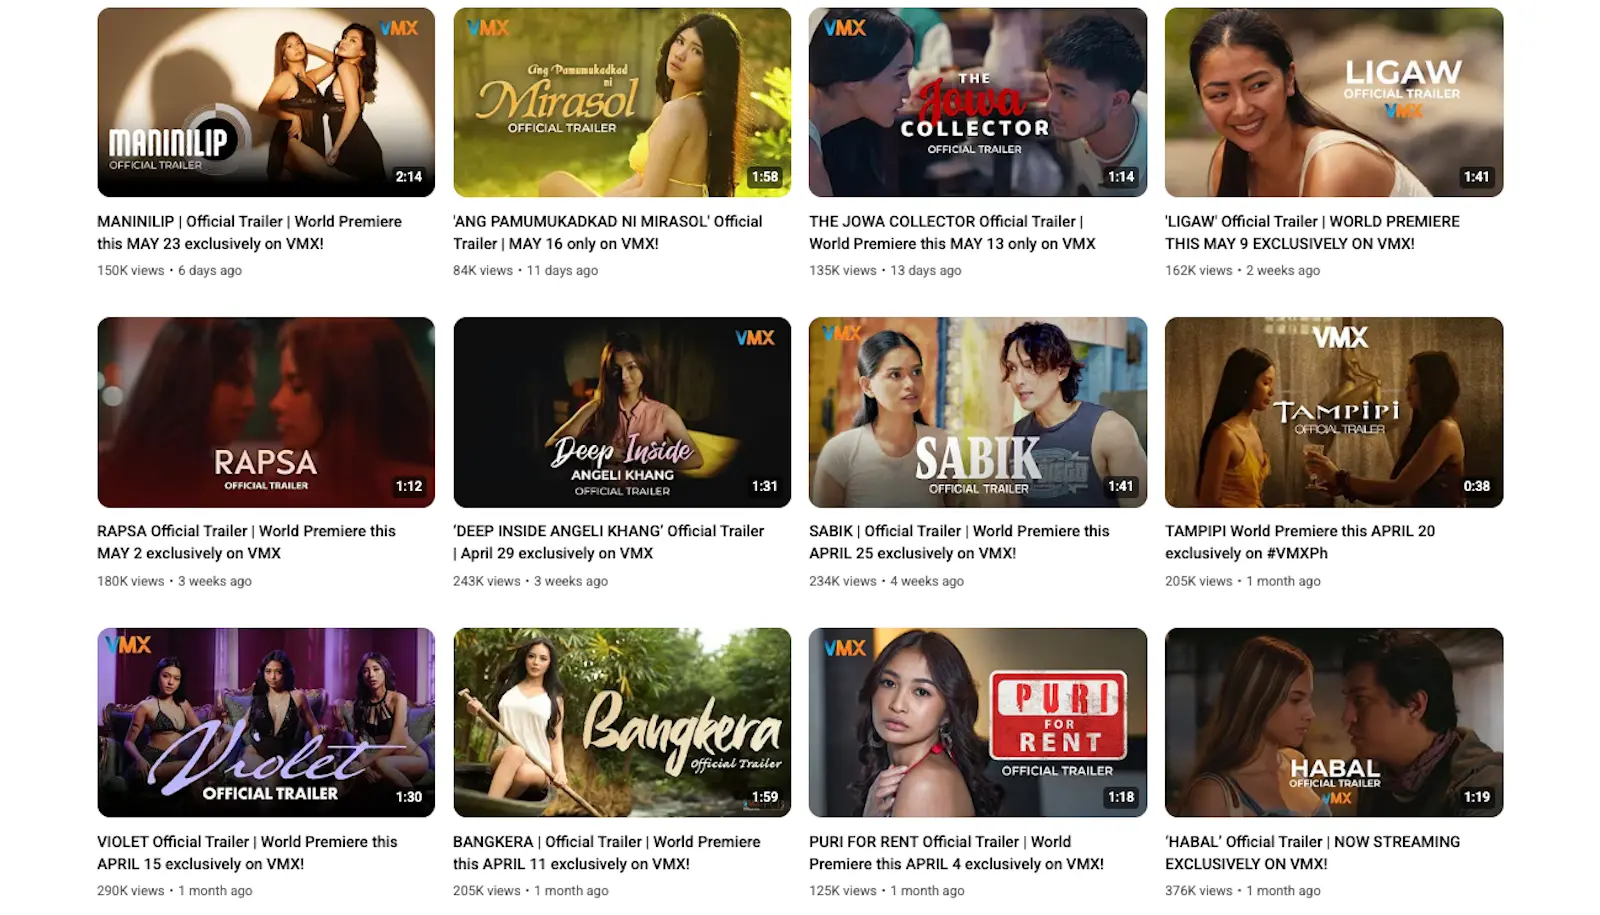Click the BANGKERA Official Trailer title link
Image resolution: width=1600 pixels, height=915 pixels.
click(606, 852)
